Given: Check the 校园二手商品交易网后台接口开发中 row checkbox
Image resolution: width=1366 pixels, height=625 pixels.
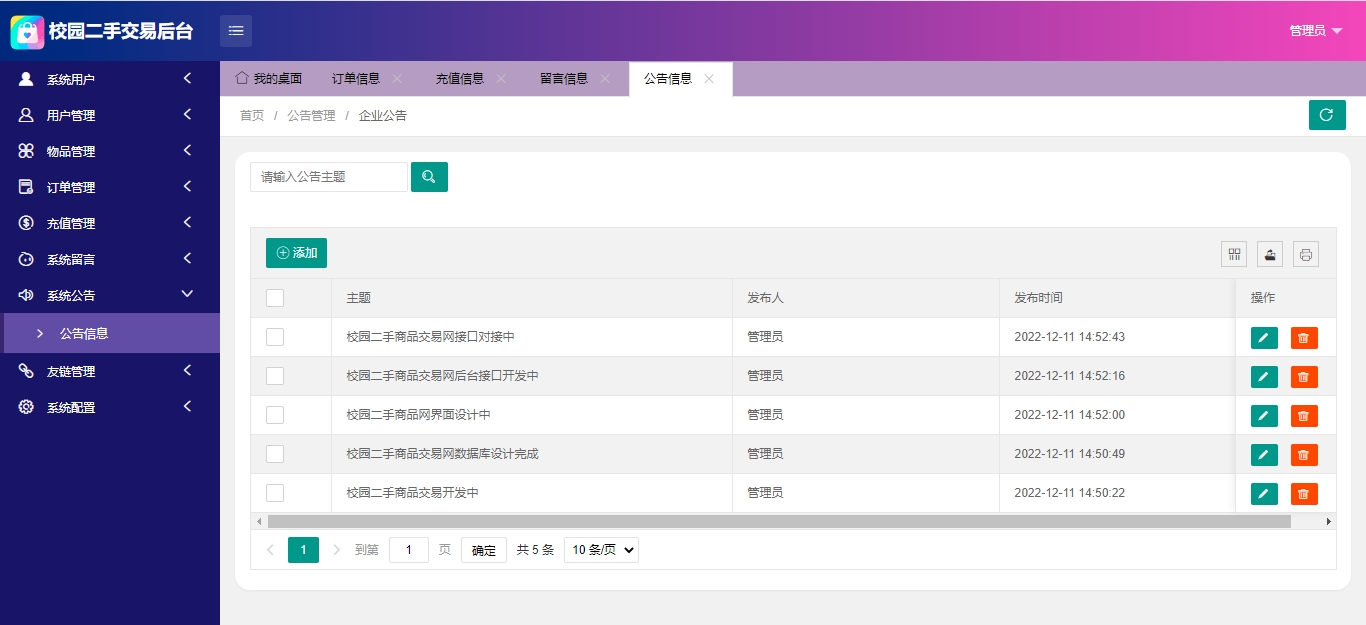Looking at the screenshot, I should (x=275, y=376).
